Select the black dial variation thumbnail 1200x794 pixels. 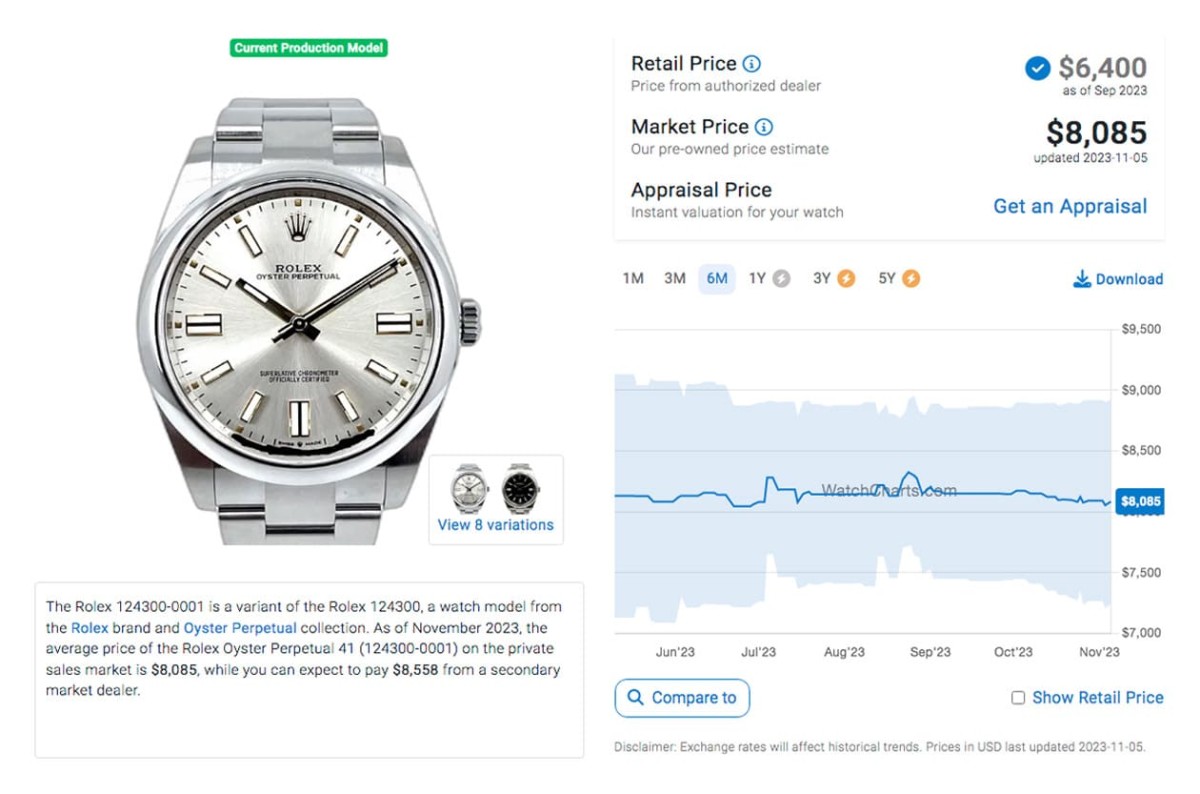pyautogui.click(x=520, y=488)
